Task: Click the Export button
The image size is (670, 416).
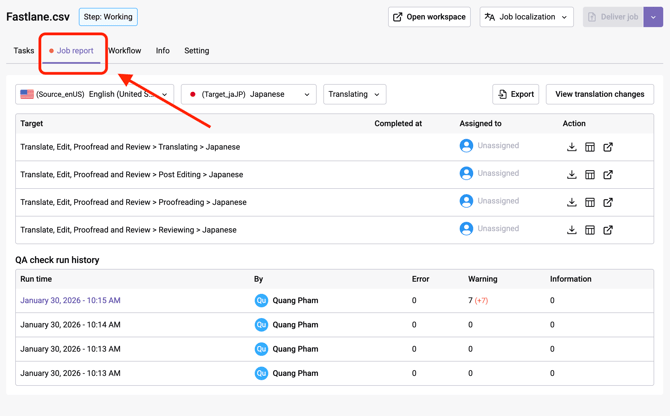Action: tap(515, 94)
